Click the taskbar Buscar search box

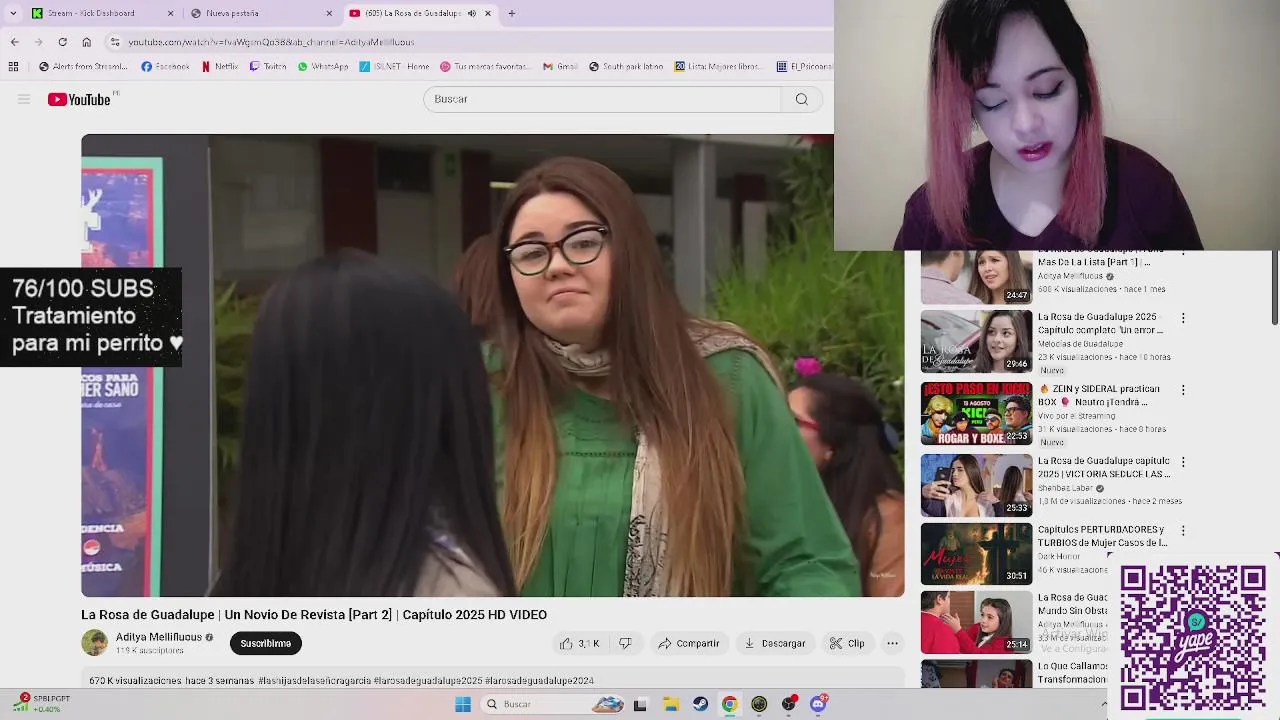pyautogui.click(x=554, y=704)
